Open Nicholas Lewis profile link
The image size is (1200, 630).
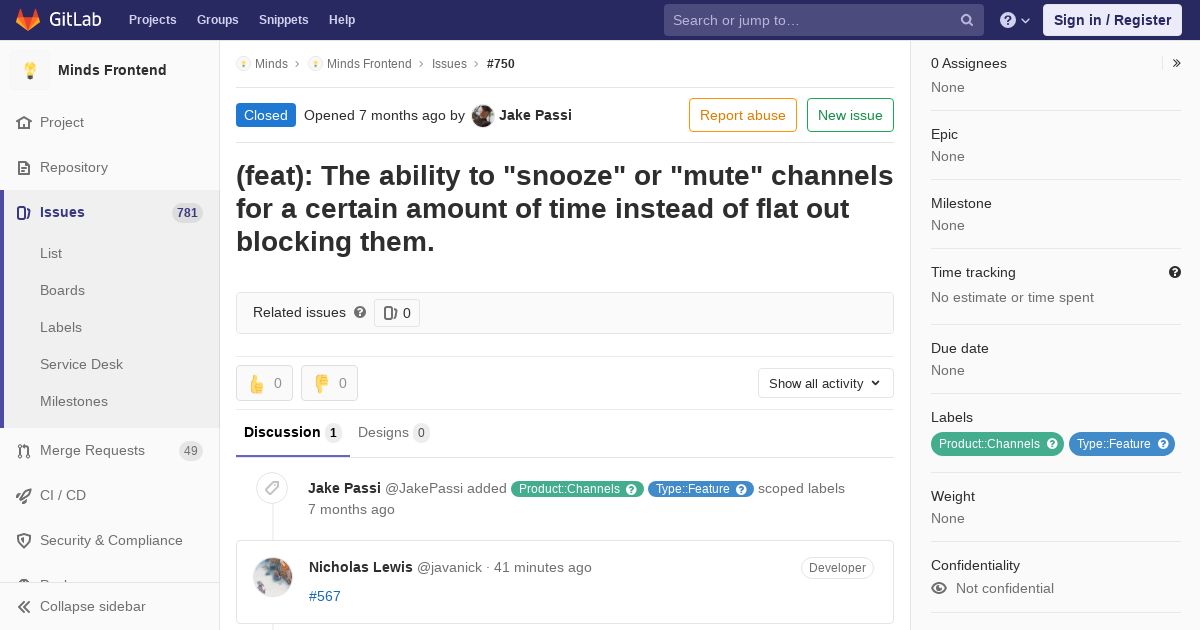[x=361, y=567]
